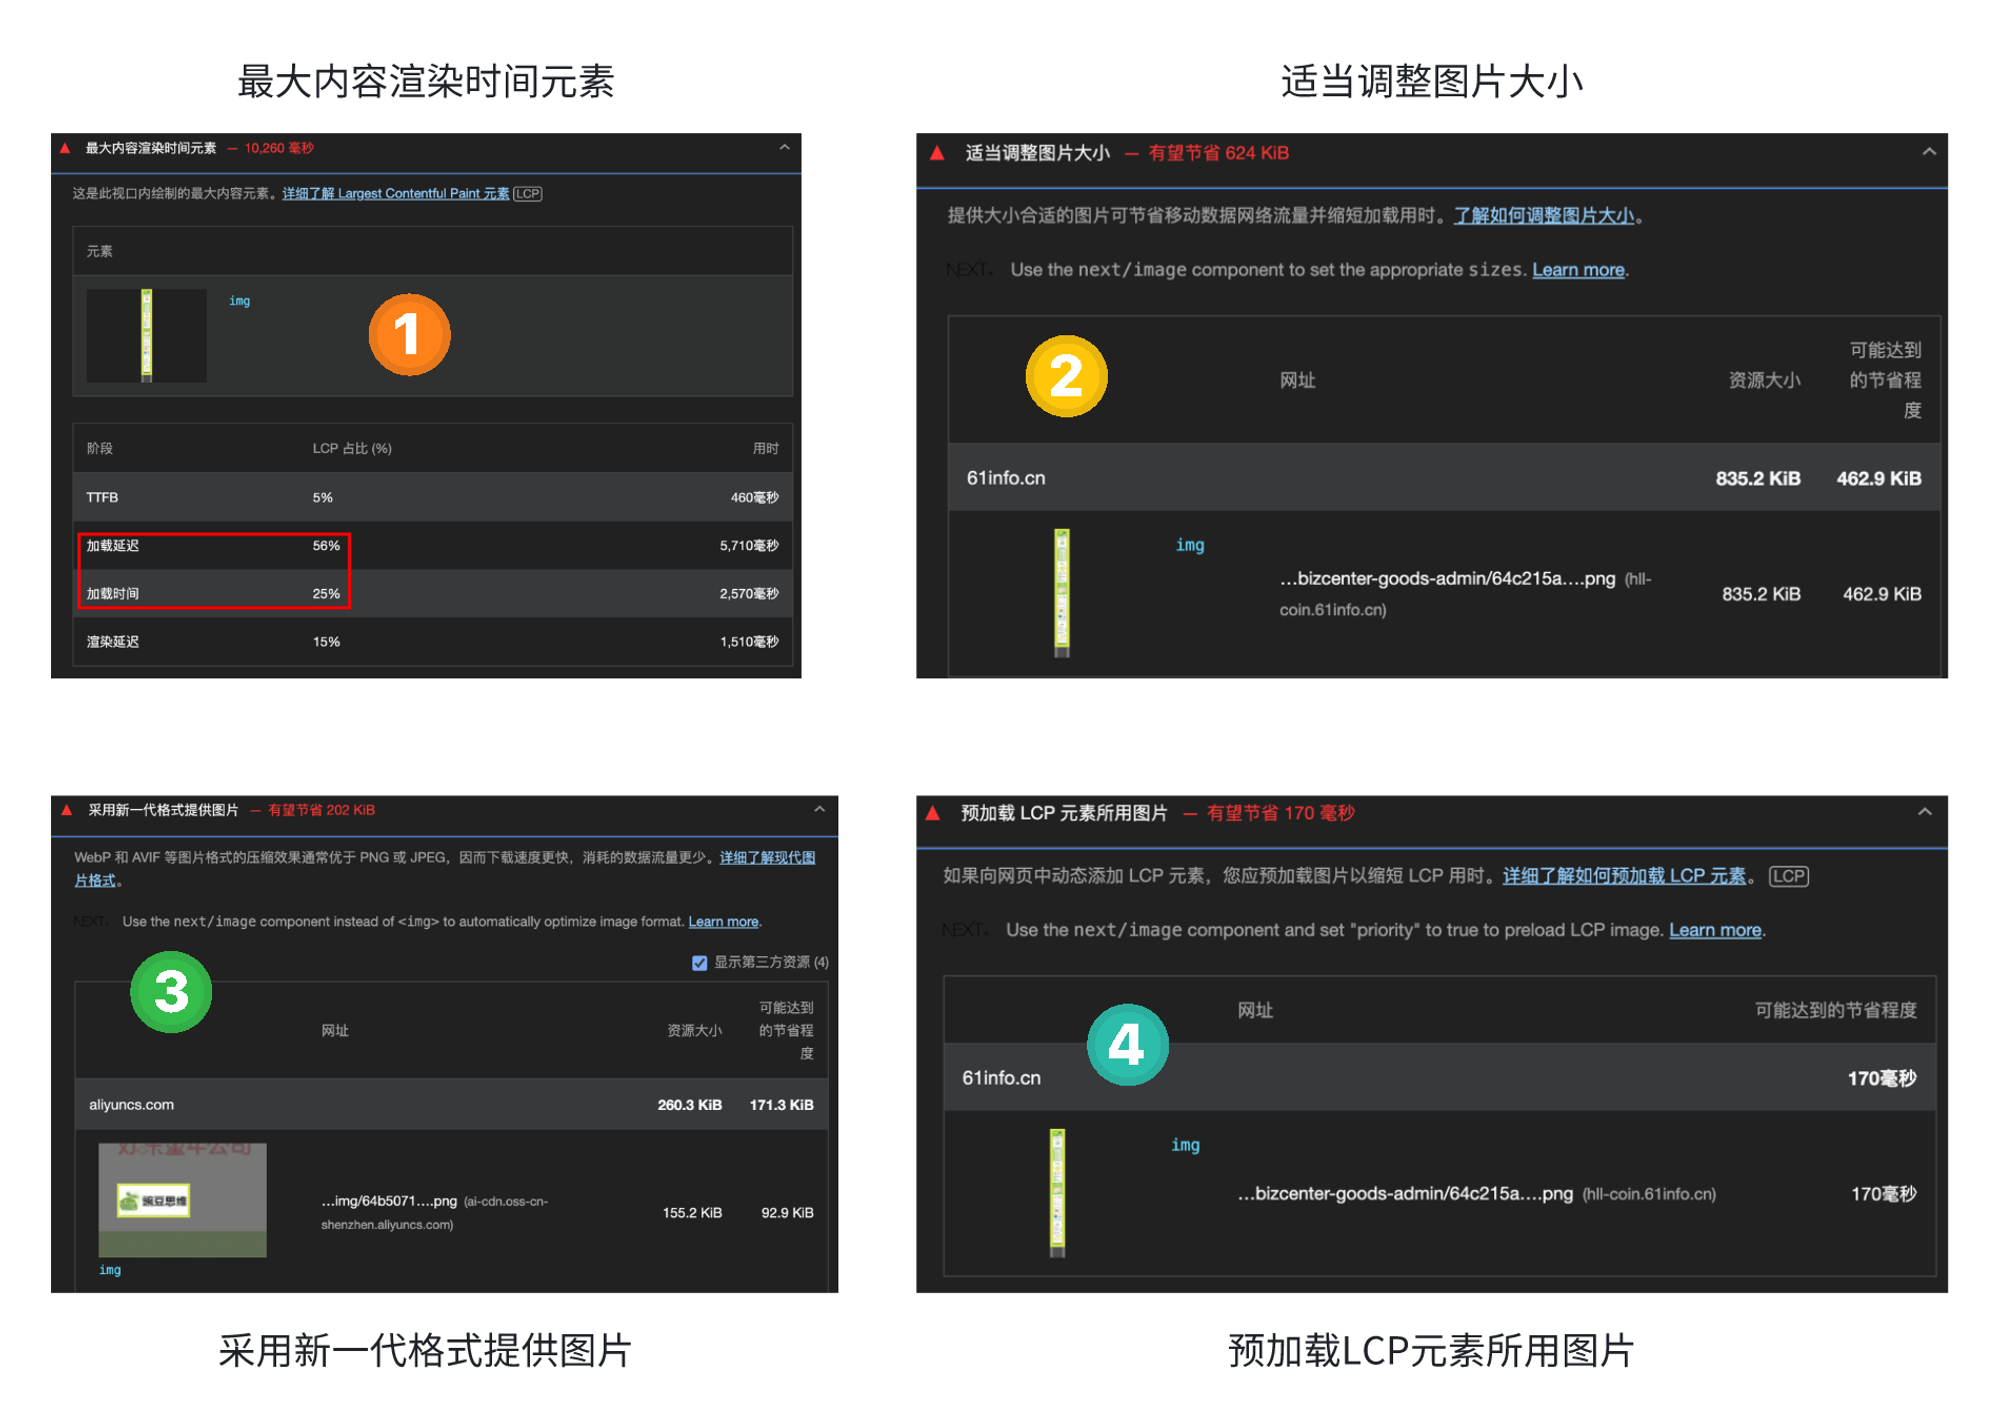2000x1425 pixels.
Task: Toggle the 显示第三方资源 checkbox
Action: click(x=699, y=963)
